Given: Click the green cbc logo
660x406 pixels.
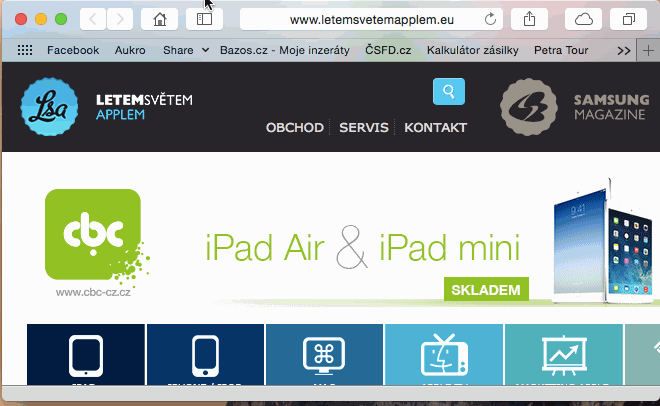Looking at the screenshot, I should click(93, 234).
